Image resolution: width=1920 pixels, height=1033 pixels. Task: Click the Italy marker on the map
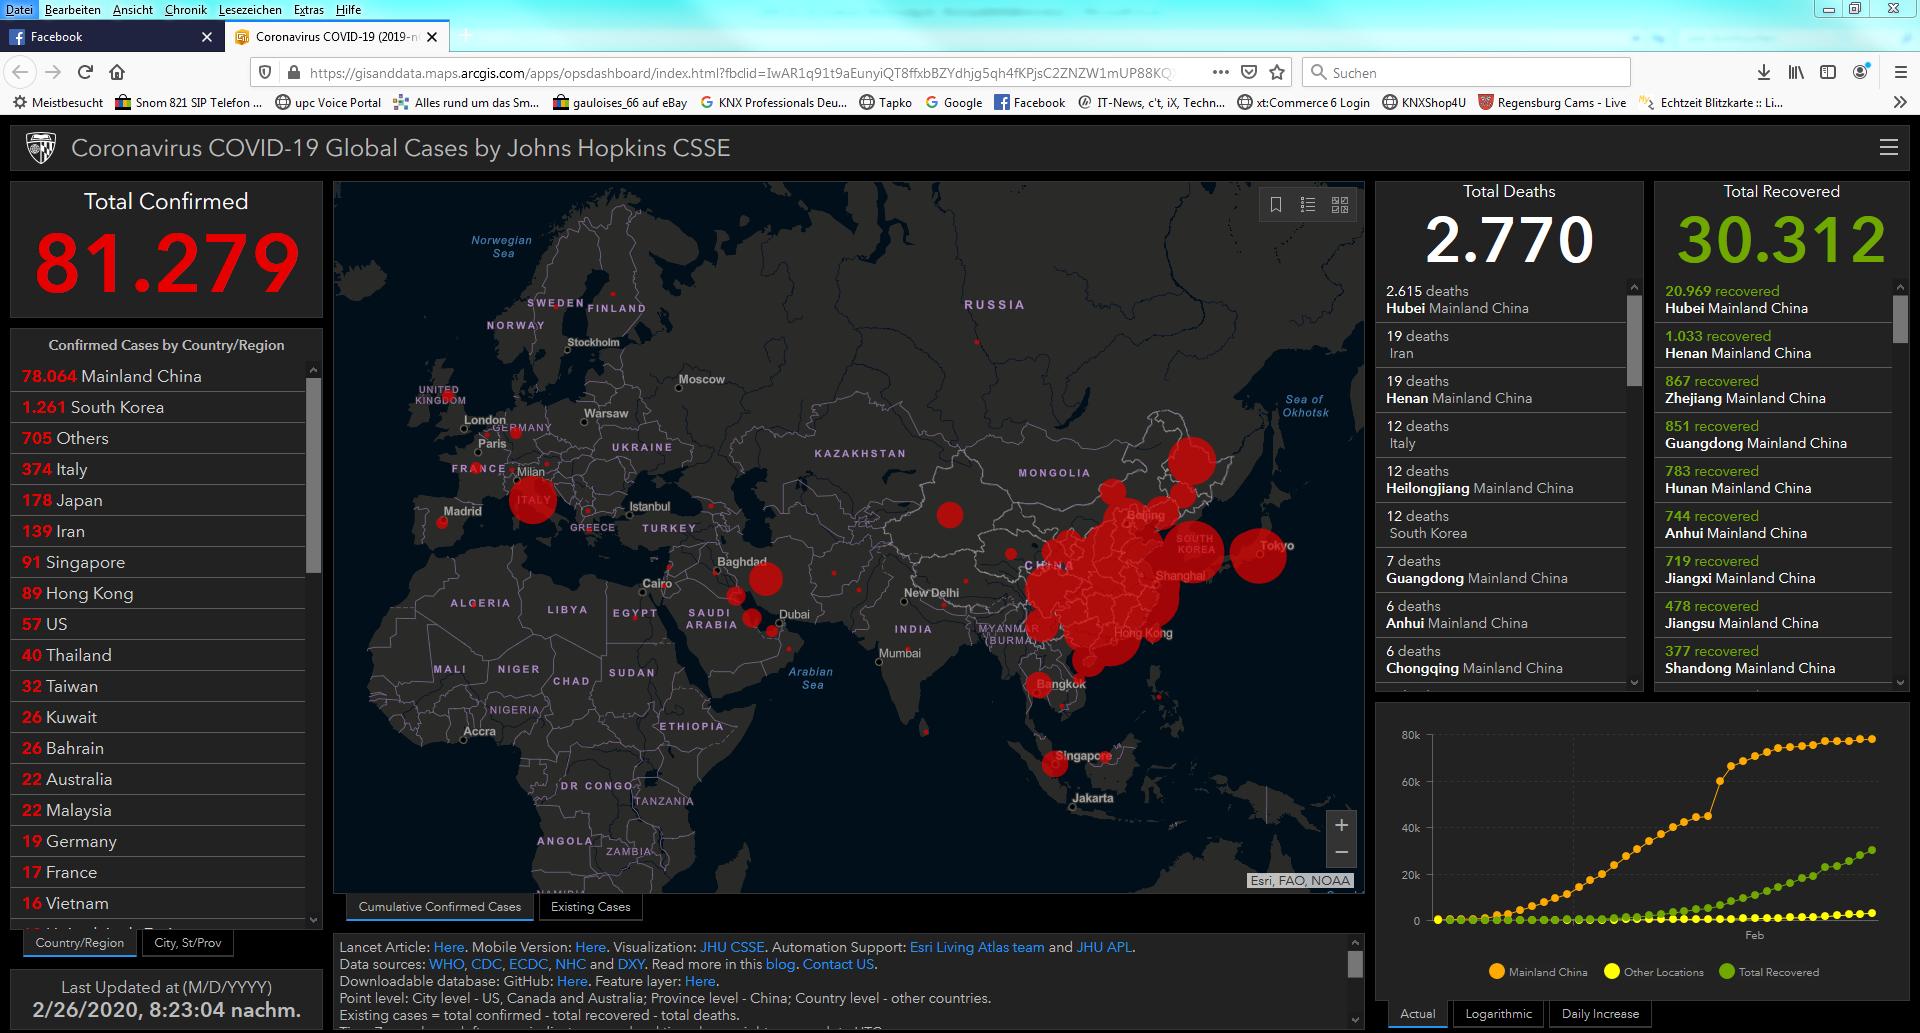(532, 499)
